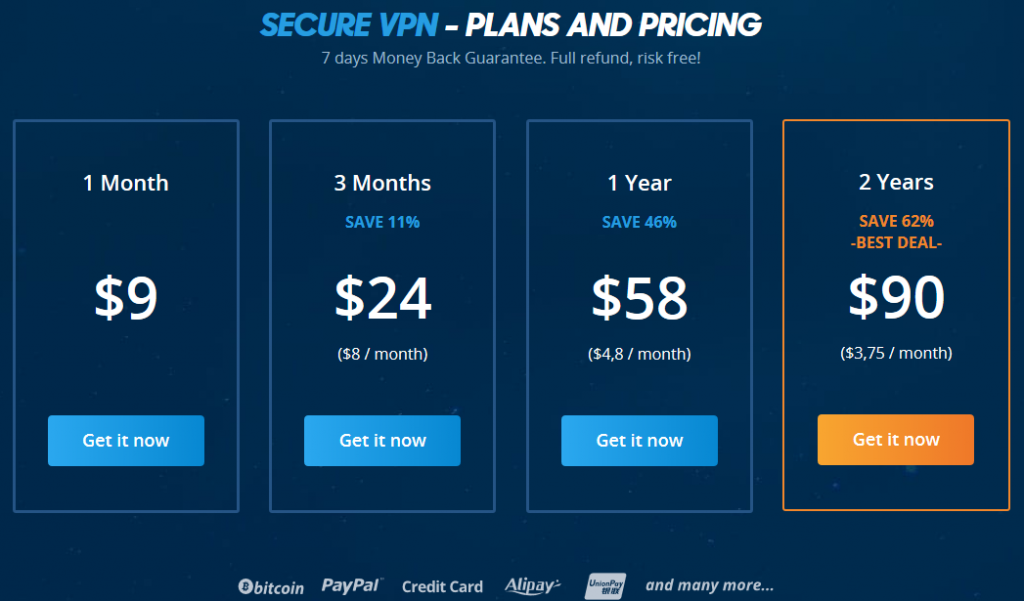Select the $90 price in the 2 Years card

[896, 297]
